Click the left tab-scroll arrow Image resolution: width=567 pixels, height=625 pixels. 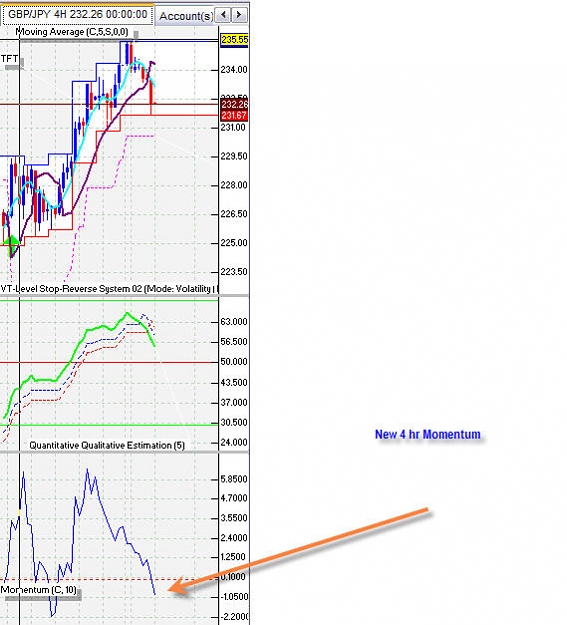point(223,15)
